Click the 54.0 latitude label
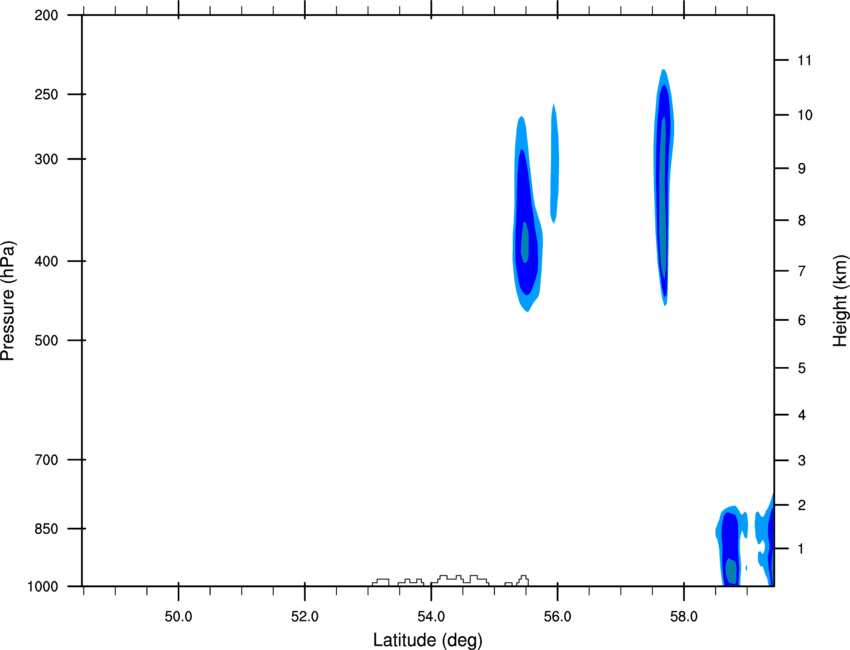This screenshot has width=850, height=650. (432, 617)
